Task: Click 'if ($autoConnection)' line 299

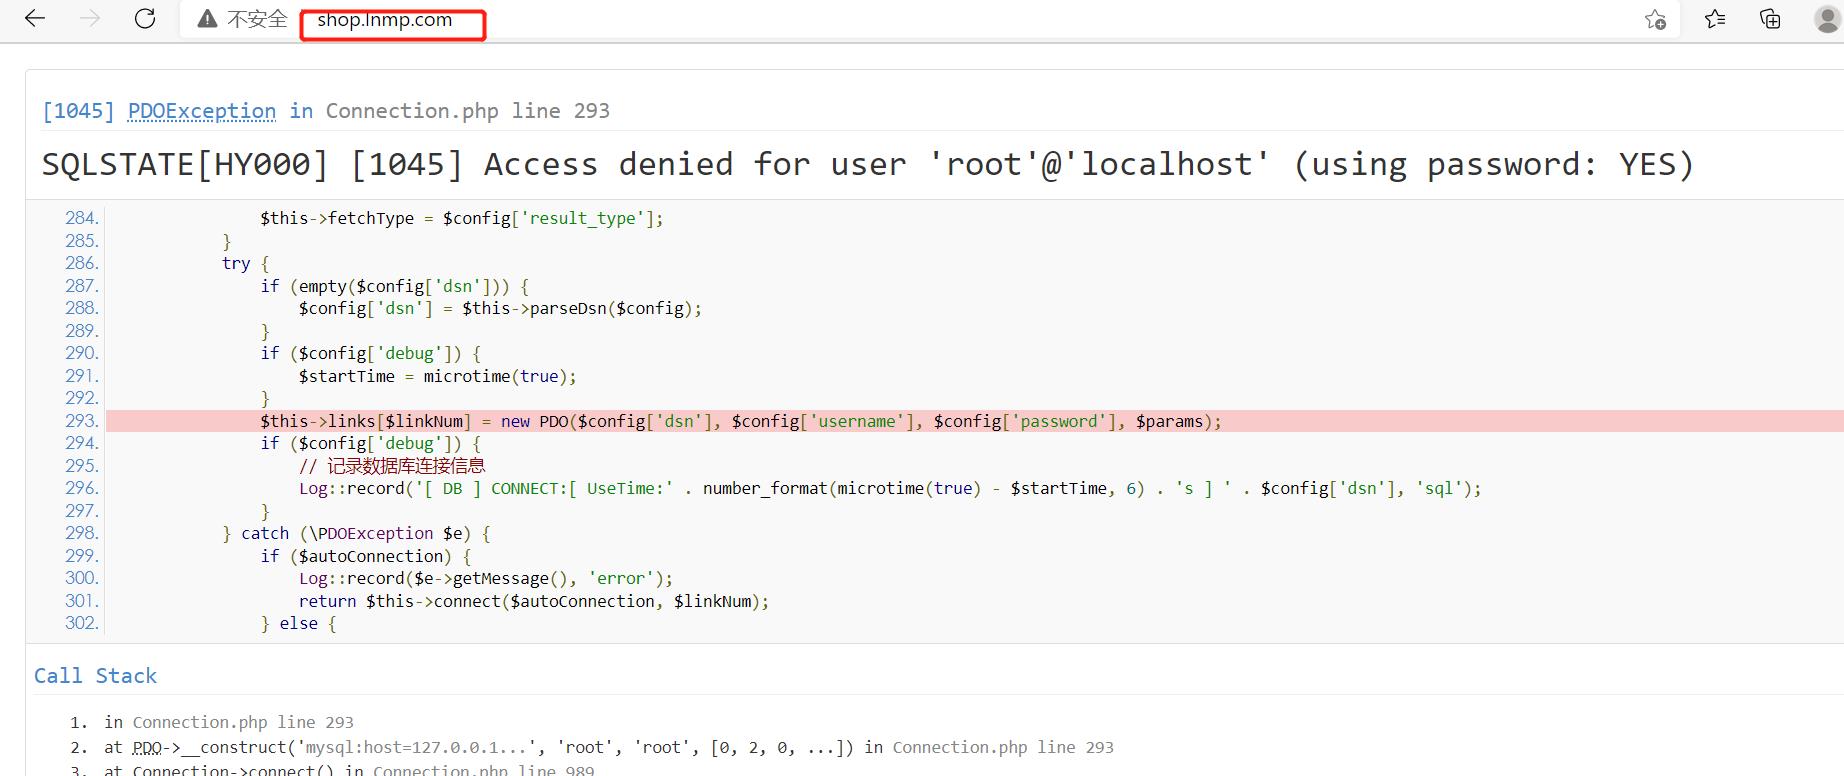Action: 366,556
